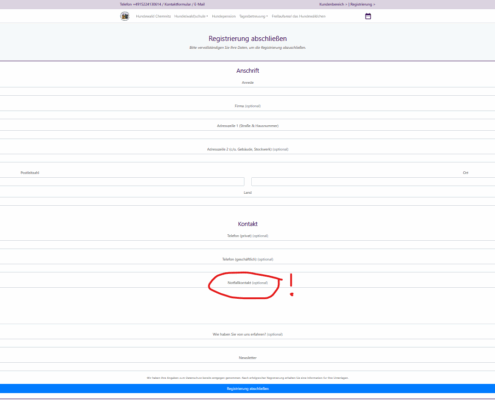Focus the Firma (optional) input field
Viewport: 495px width, 400px height.
[247, 115]
